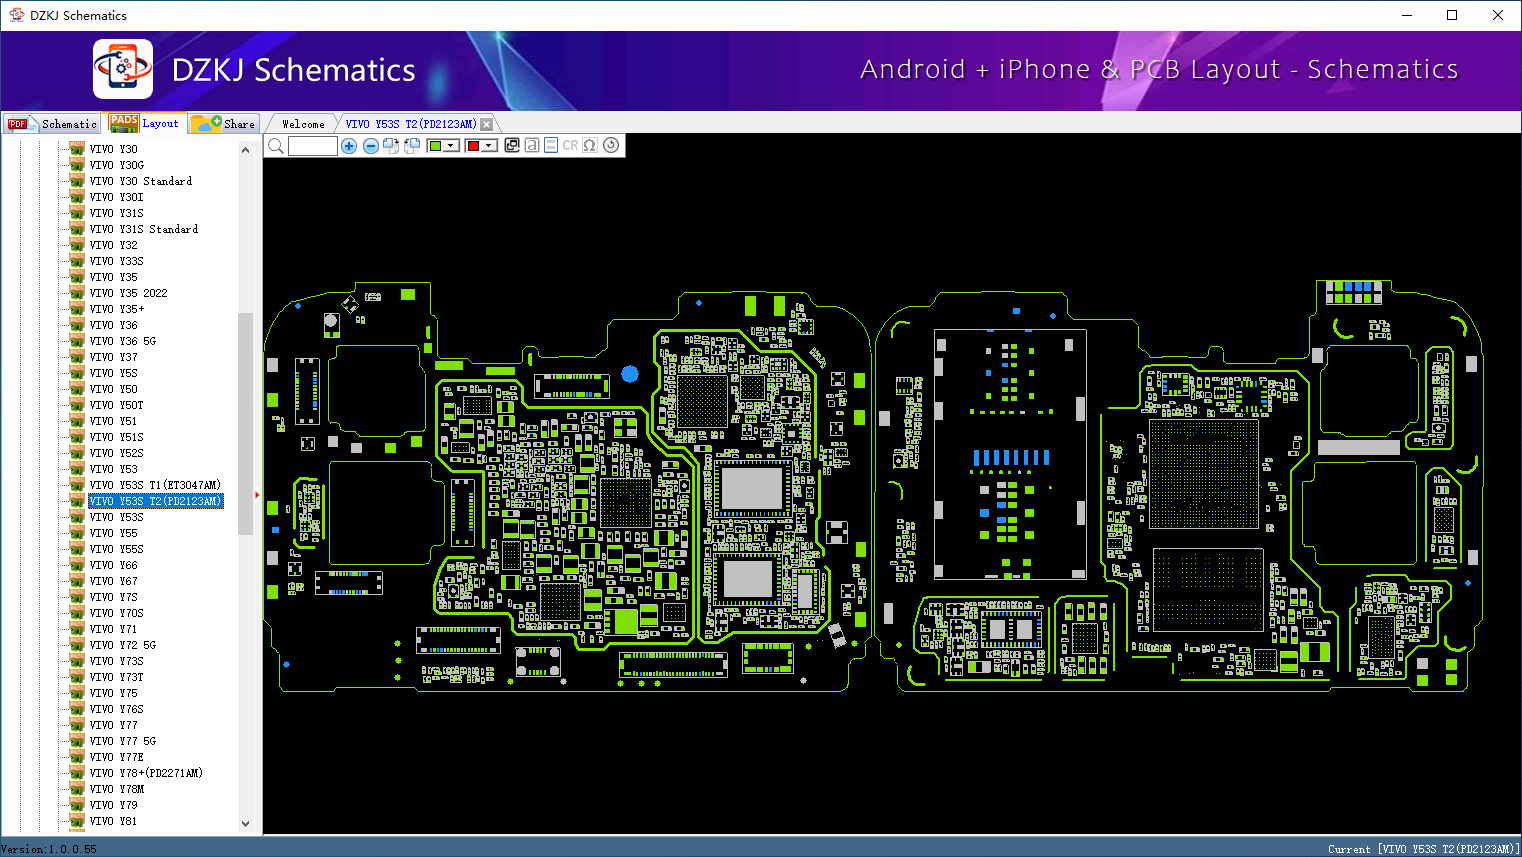
Task: Toggle the 'a' text label icon
Action: pyautogui.click(x=532, y=146)
